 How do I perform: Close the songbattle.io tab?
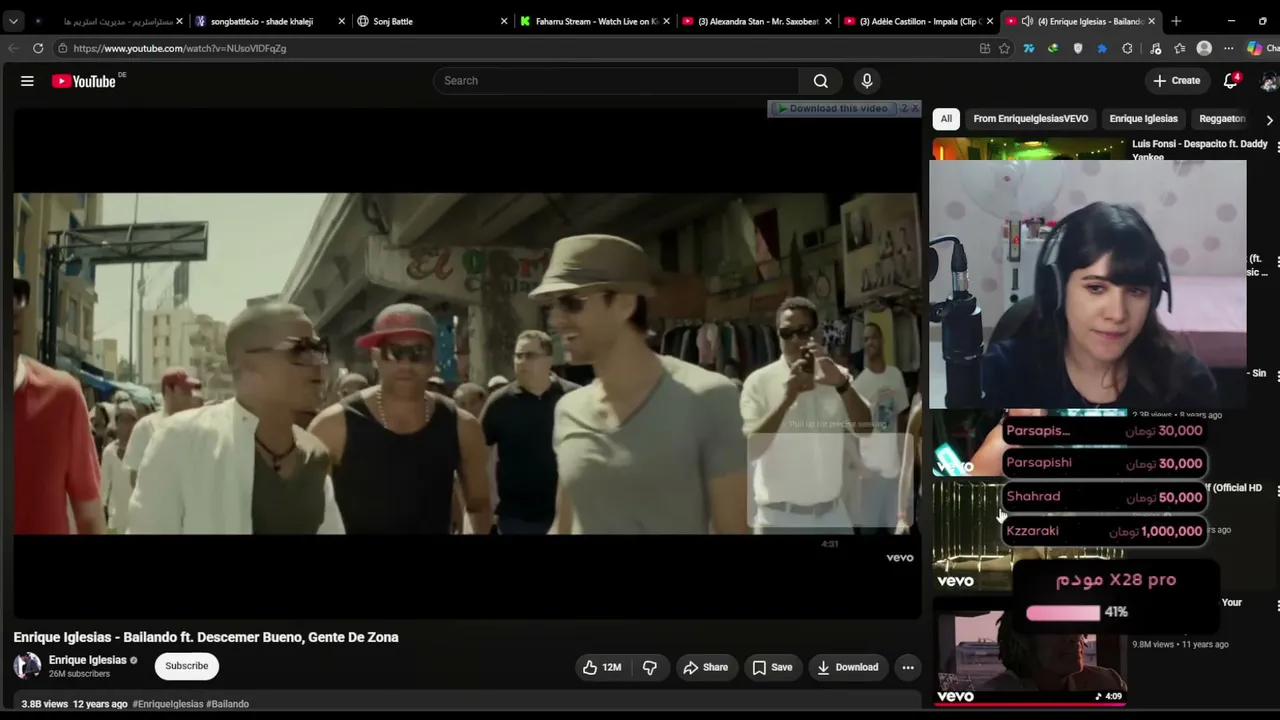[x=341, y=21]
